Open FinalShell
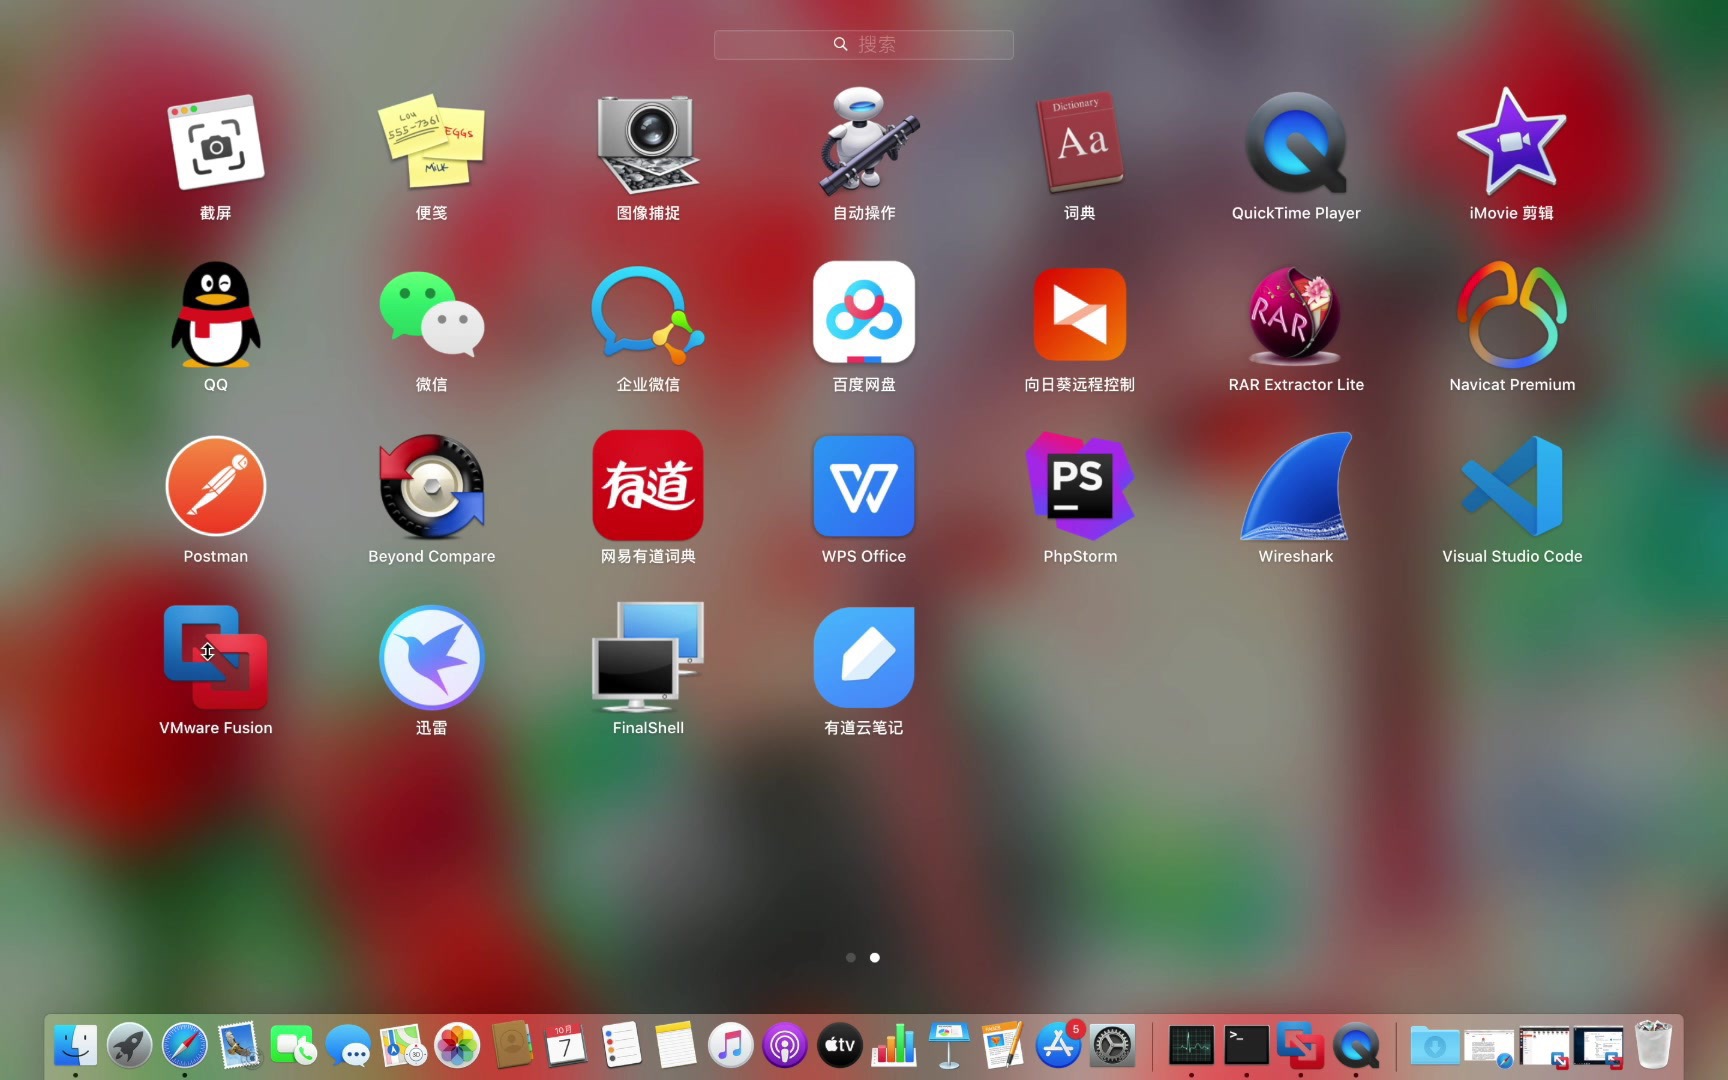 point(647,657)
